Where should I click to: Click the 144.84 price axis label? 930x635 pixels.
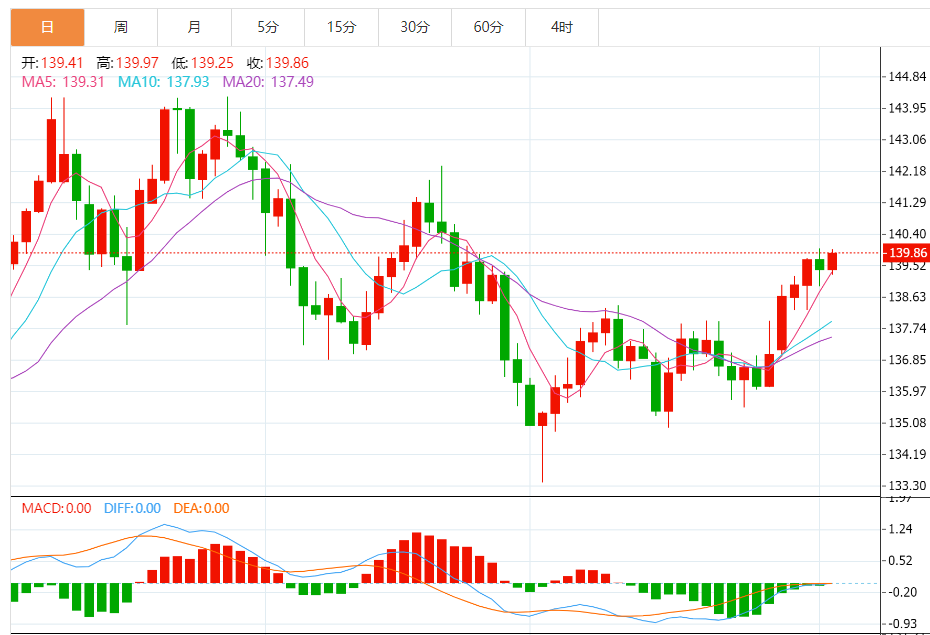907,76
